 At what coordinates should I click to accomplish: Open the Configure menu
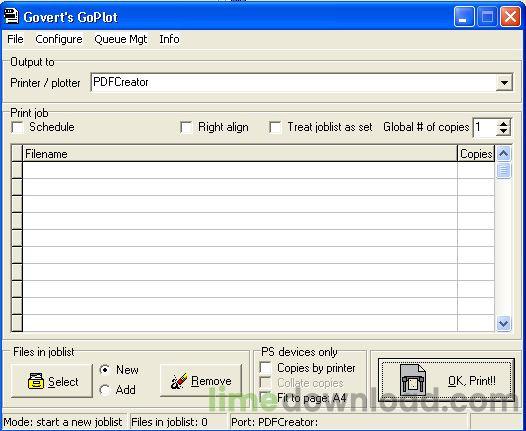click(59, 39)
